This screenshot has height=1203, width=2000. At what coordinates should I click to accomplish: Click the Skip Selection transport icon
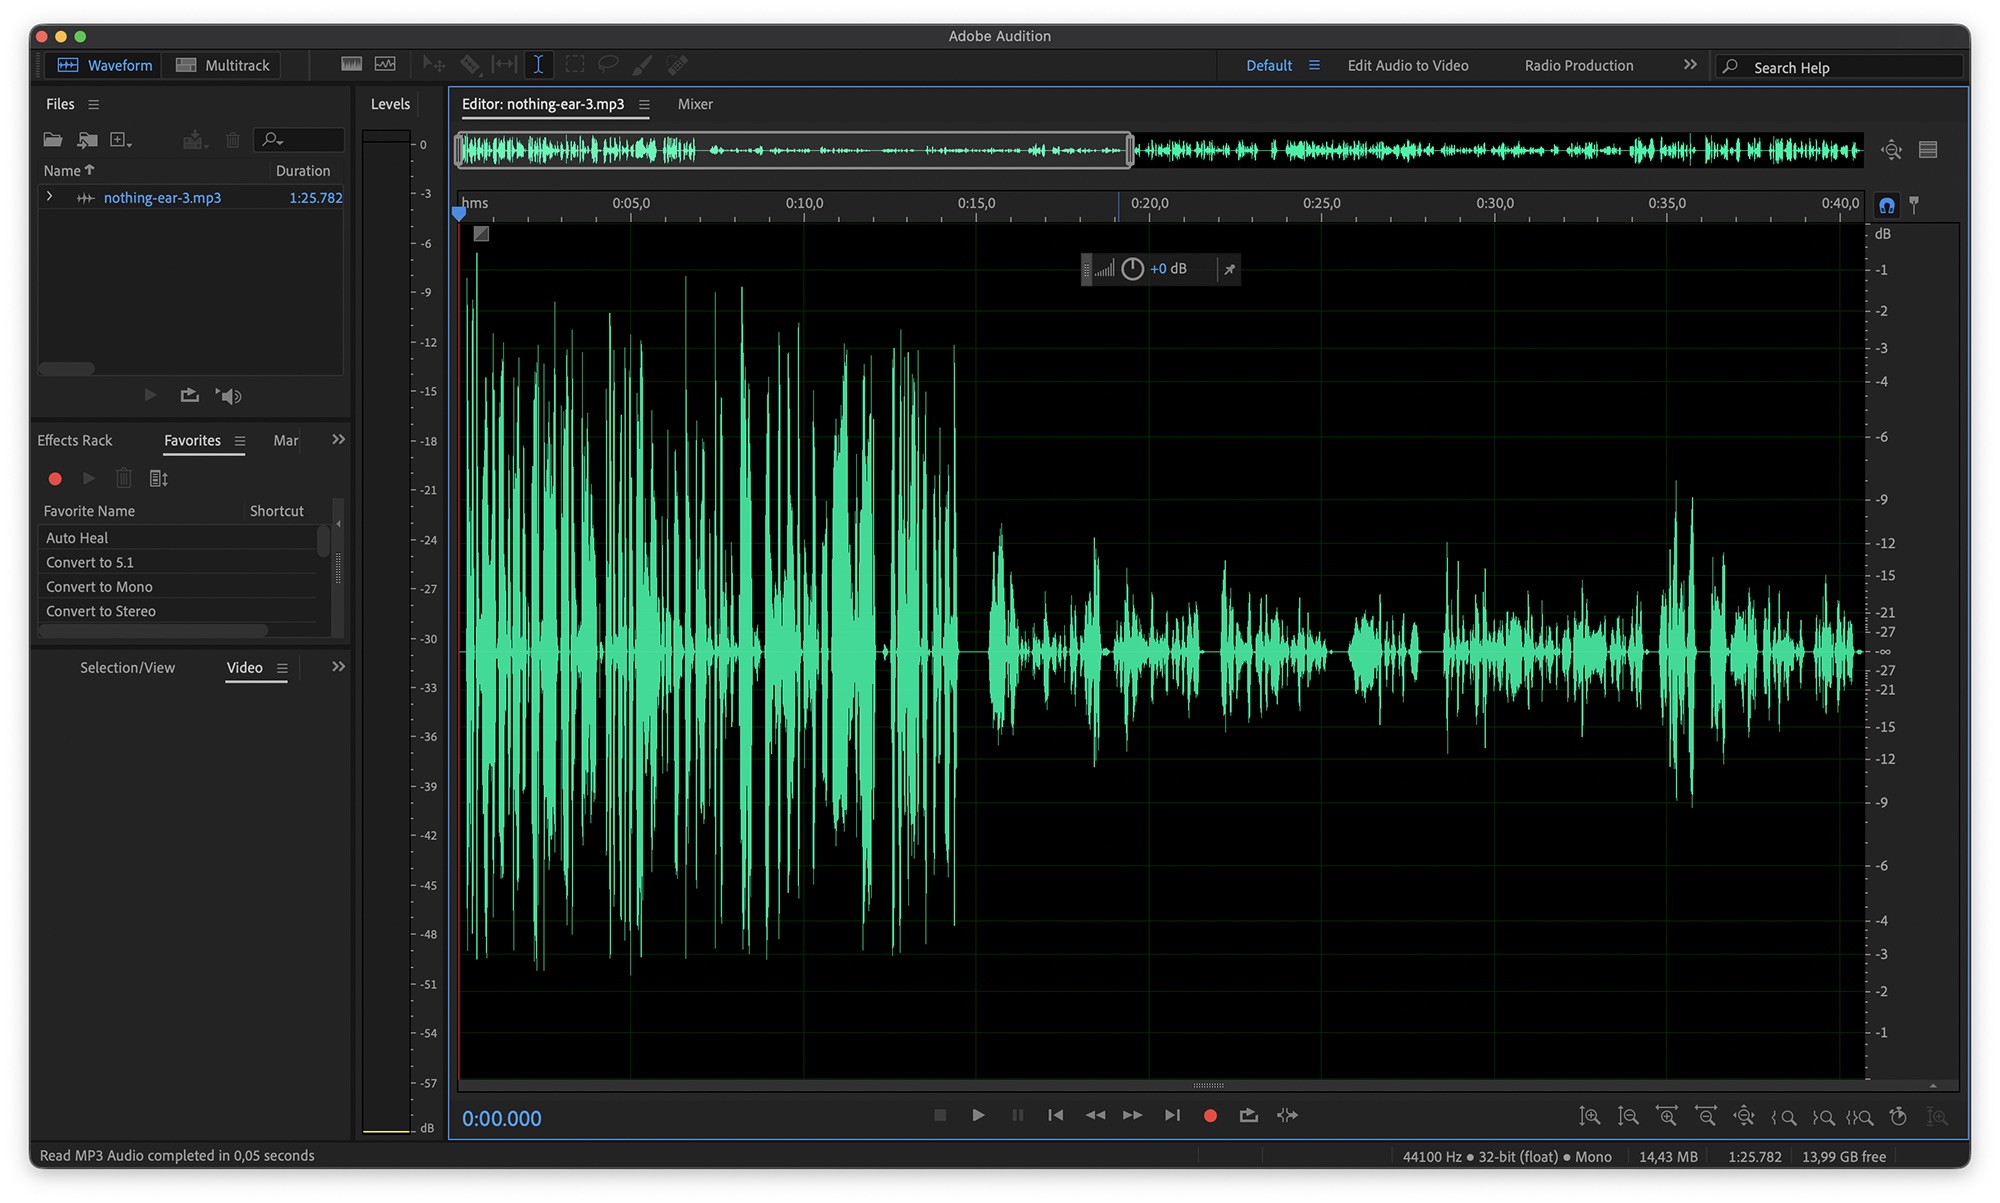coord(1287,1115)
